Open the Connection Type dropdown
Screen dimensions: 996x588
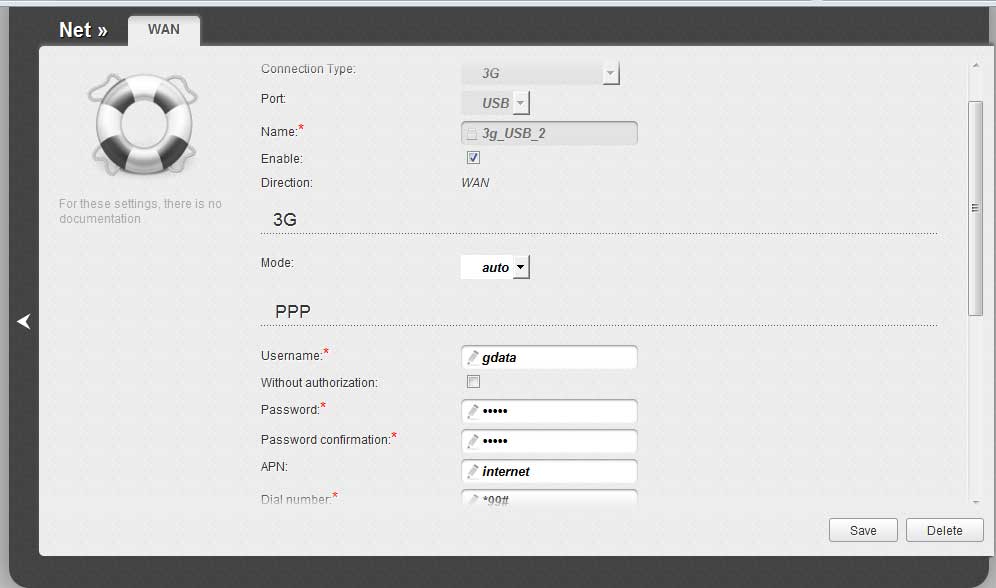[611, 74]
